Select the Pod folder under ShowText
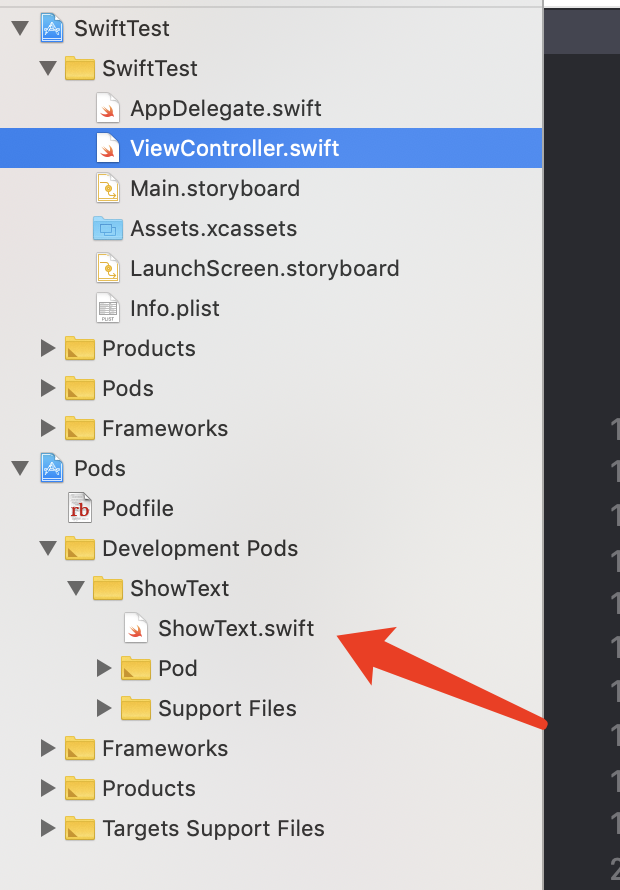Viewport: 620px width, 890px height. 177,668
